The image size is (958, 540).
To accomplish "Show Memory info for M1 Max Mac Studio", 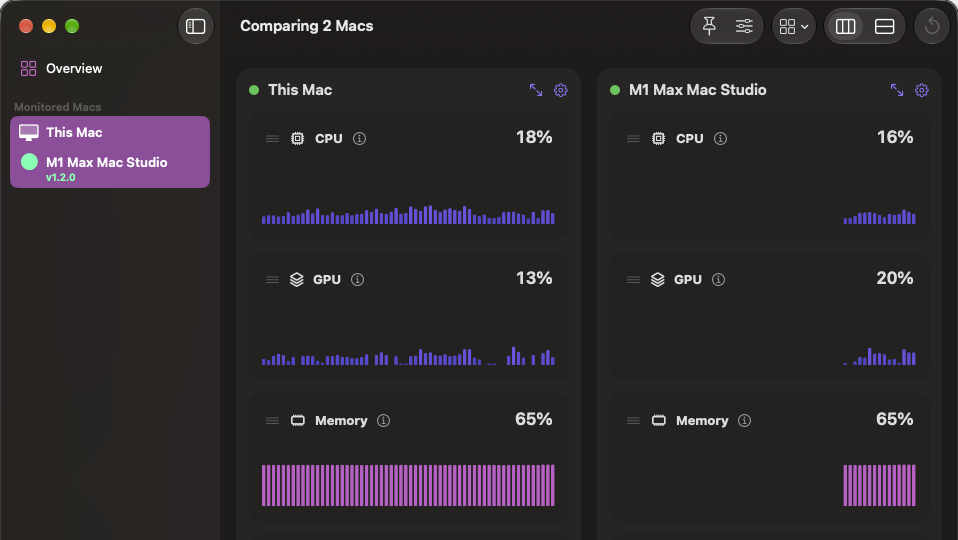I will (744, 421).
